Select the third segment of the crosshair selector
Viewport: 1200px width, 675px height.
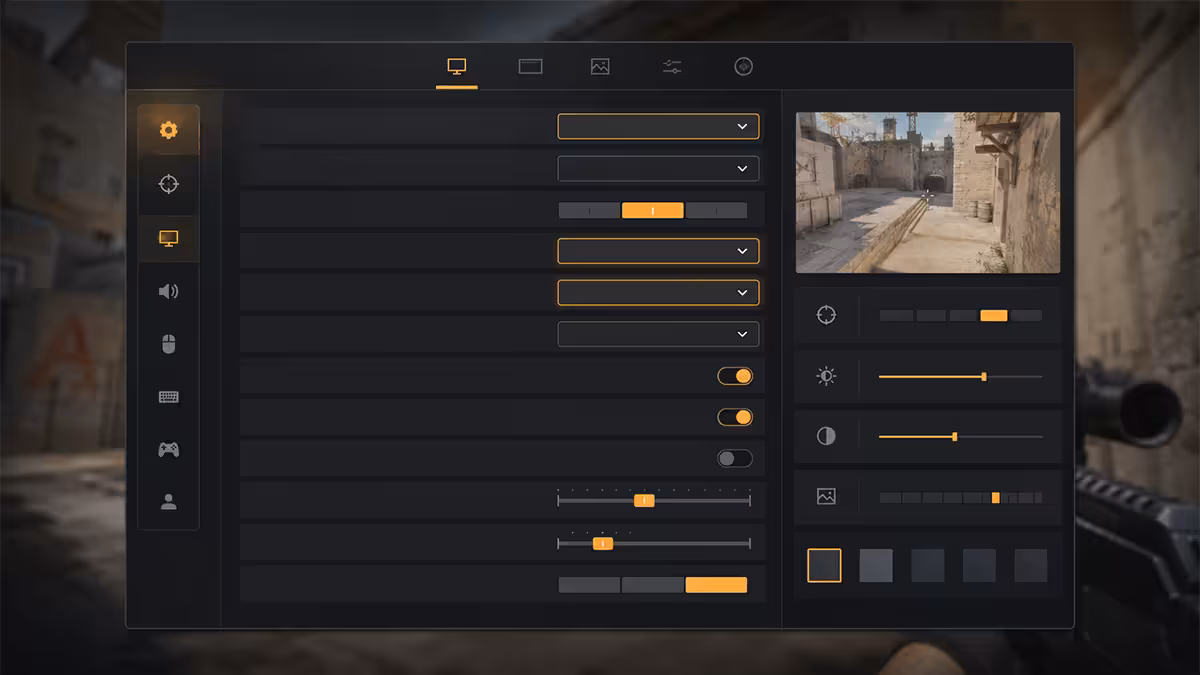coord(963,315)
